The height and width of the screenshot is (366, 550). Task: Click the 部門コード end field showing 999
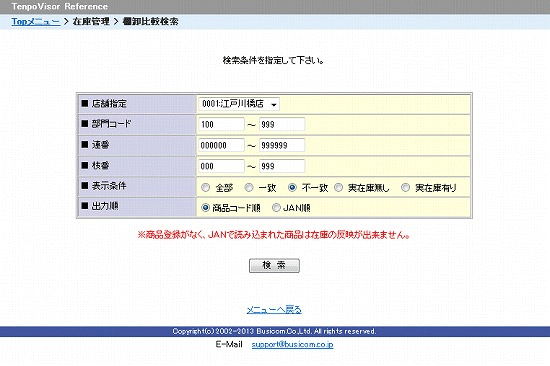click(282, 124)
